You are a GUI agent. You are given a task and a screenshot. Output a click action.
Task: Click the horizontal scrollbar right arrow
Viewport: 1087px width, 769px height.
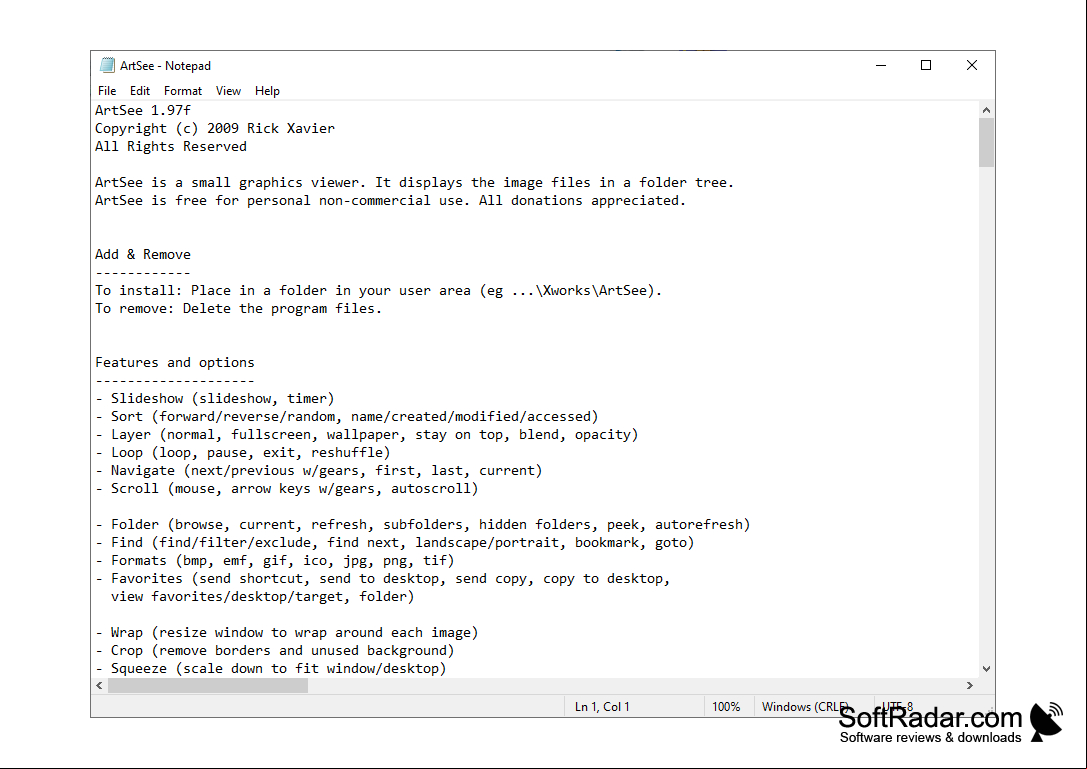pos(970,685)
